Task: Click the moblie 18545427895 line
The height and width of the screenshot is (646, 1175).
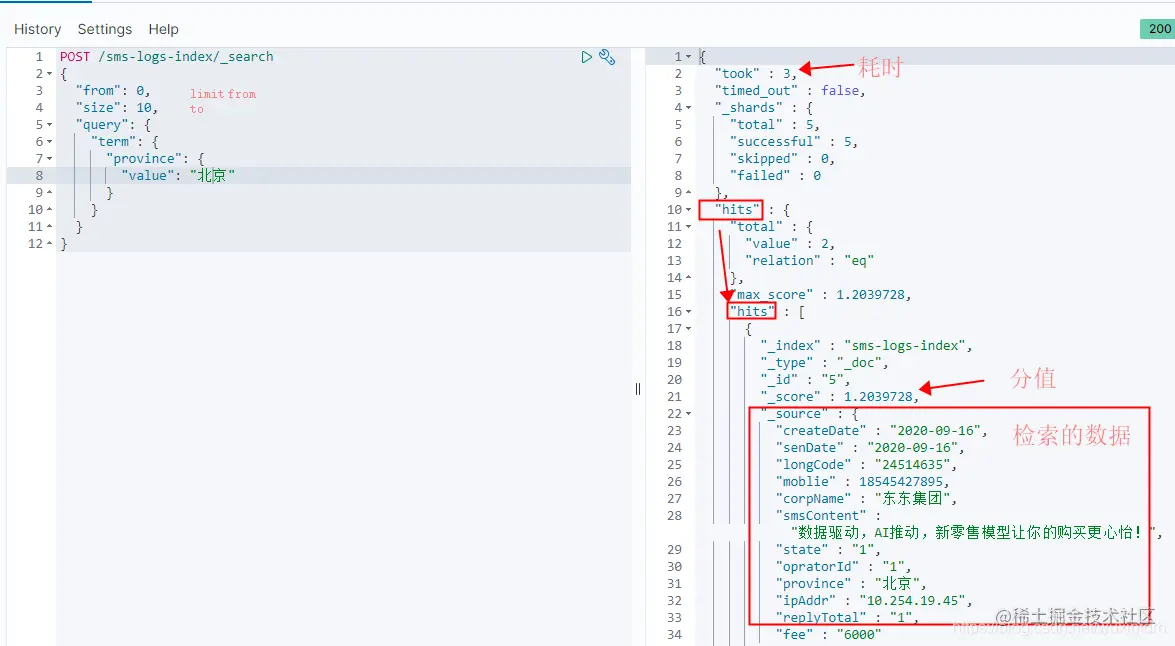Action: [x=863, y=482]
